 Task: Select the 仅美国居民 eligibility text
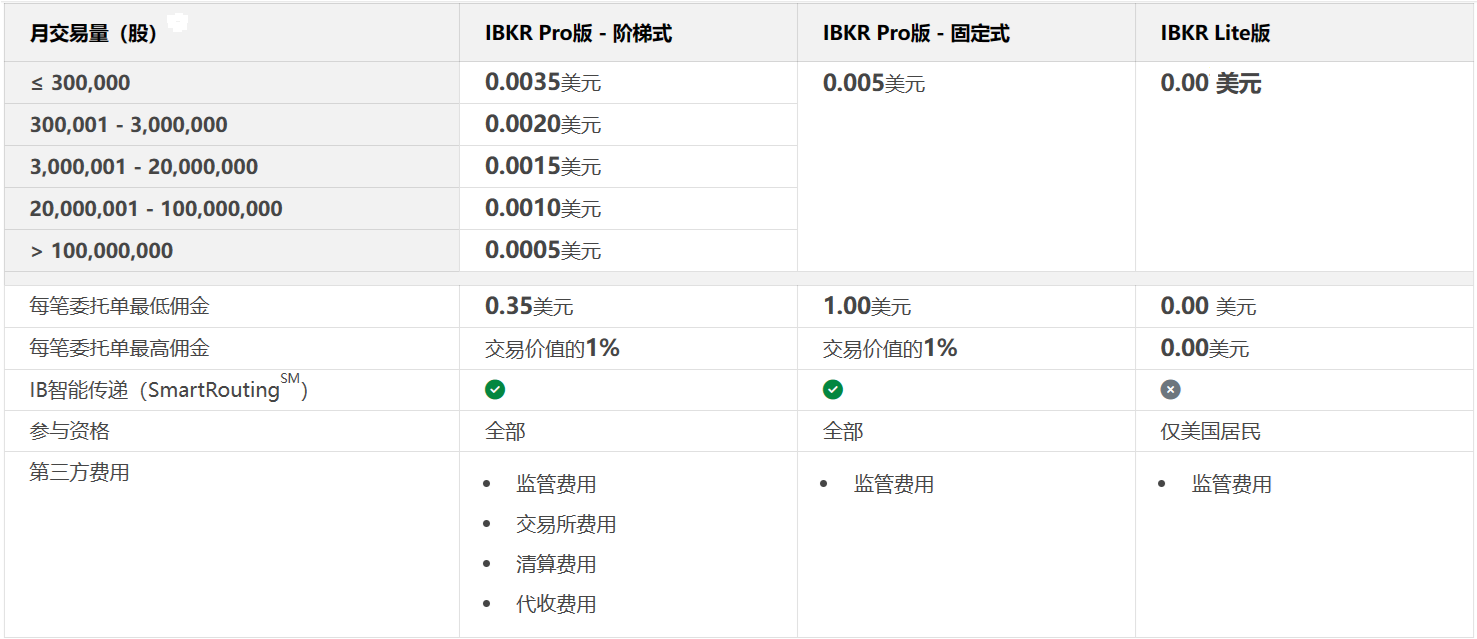[1211, 431]
